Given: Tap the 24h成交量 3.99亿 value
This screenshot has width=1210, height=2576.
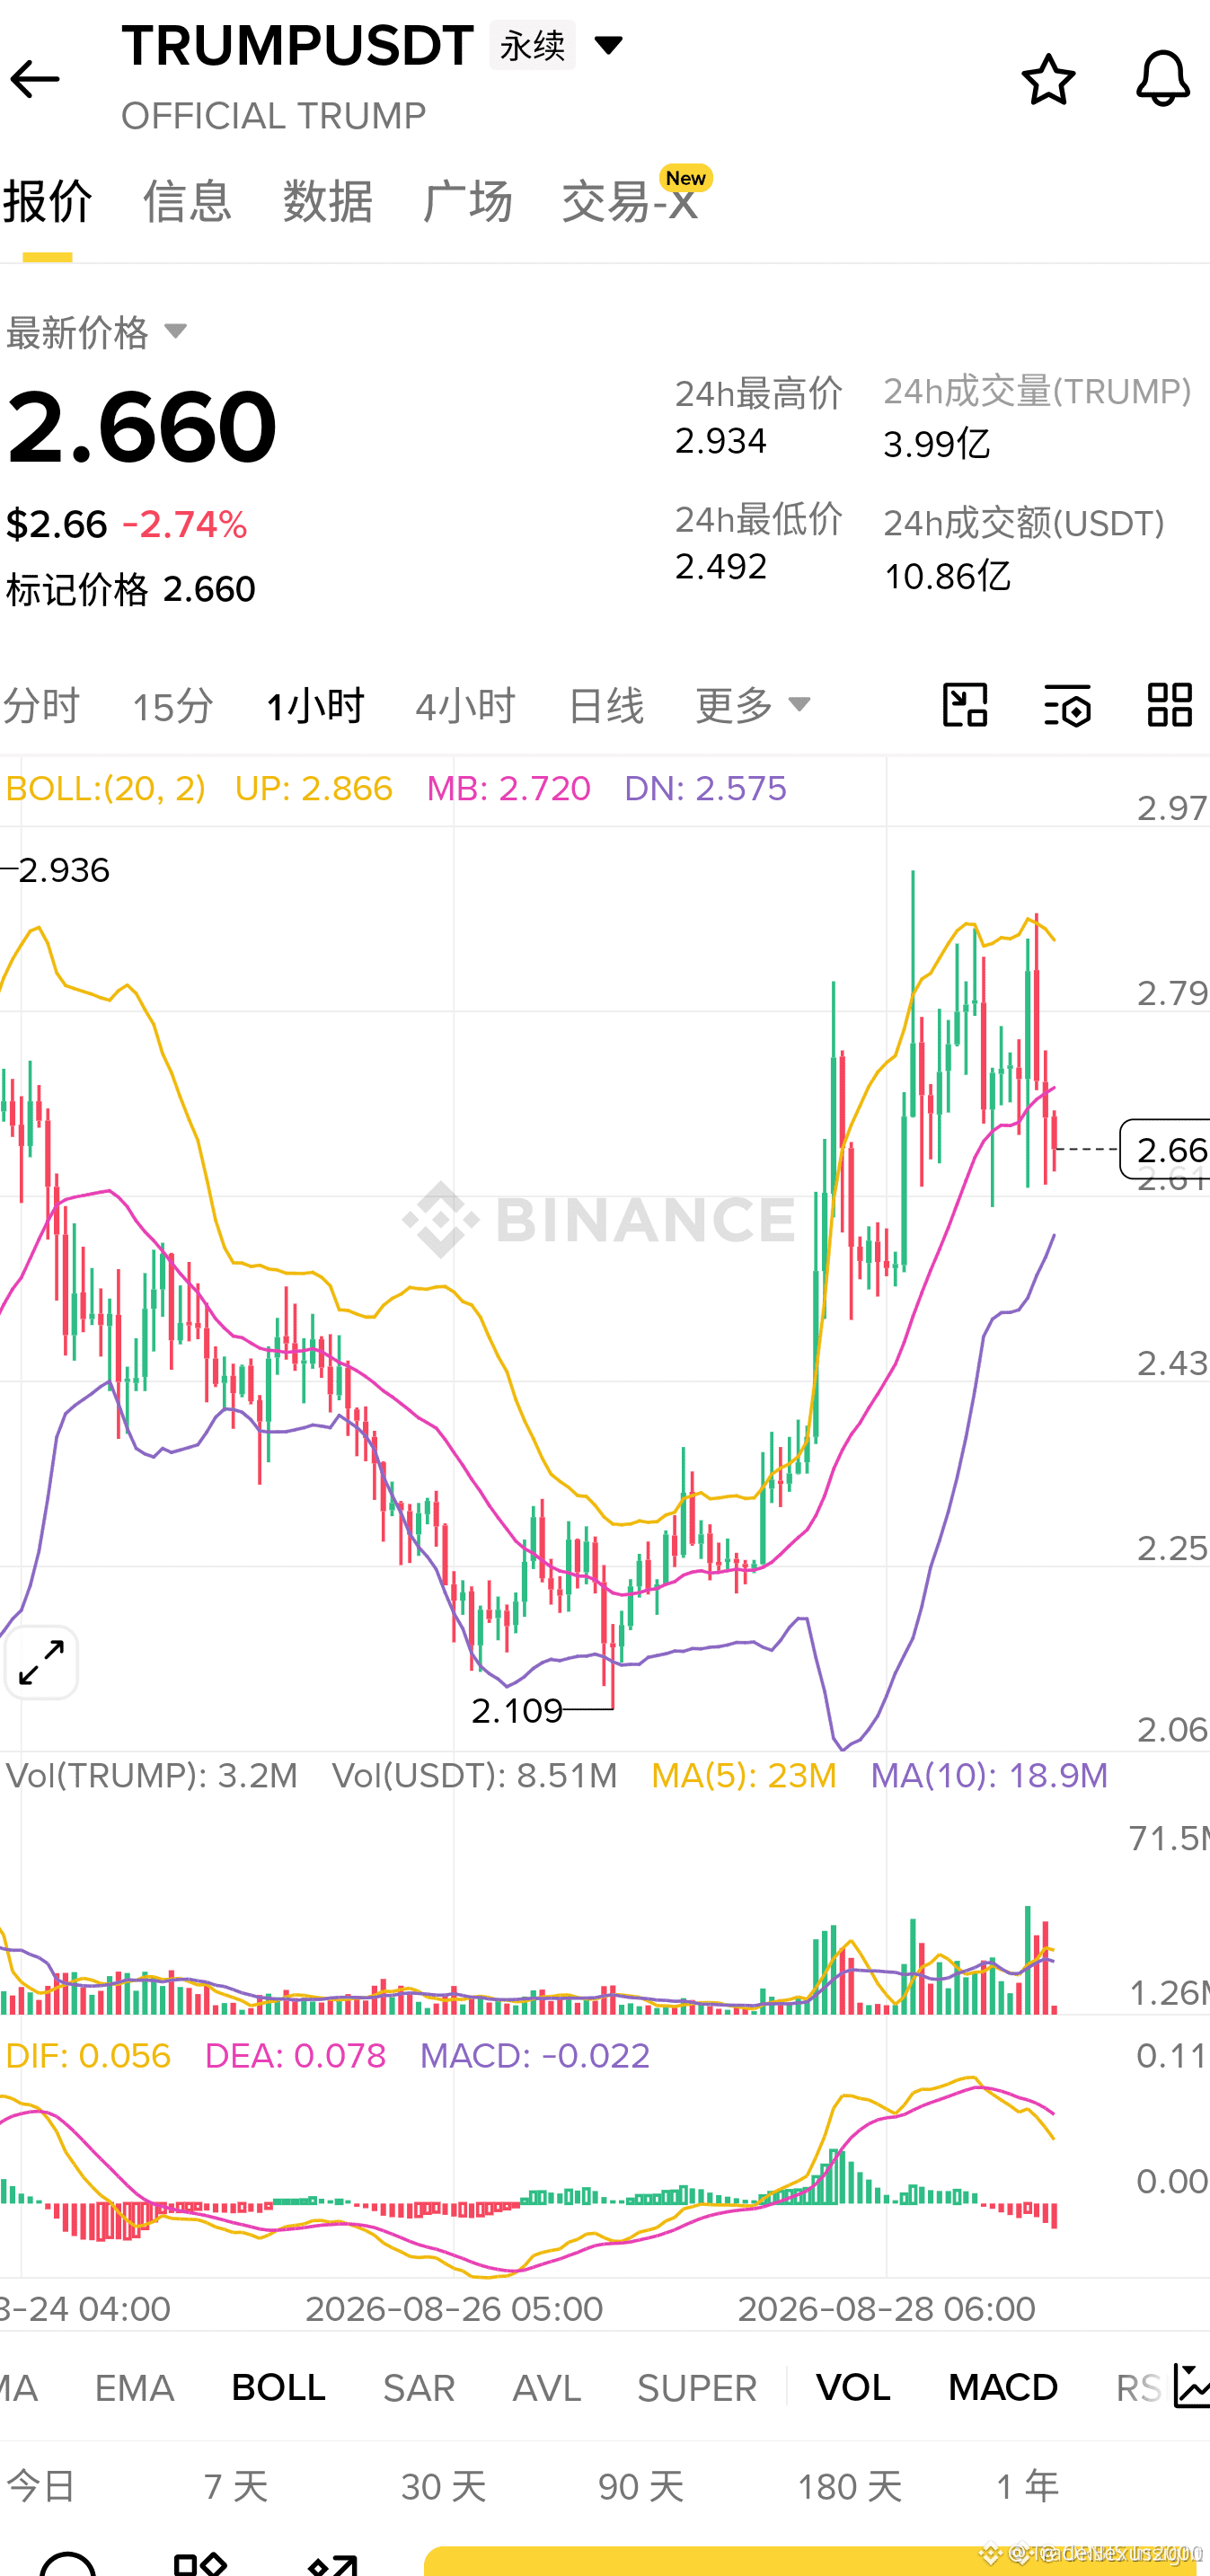Looking at the screenshot, I should click(x=937, y=443).
